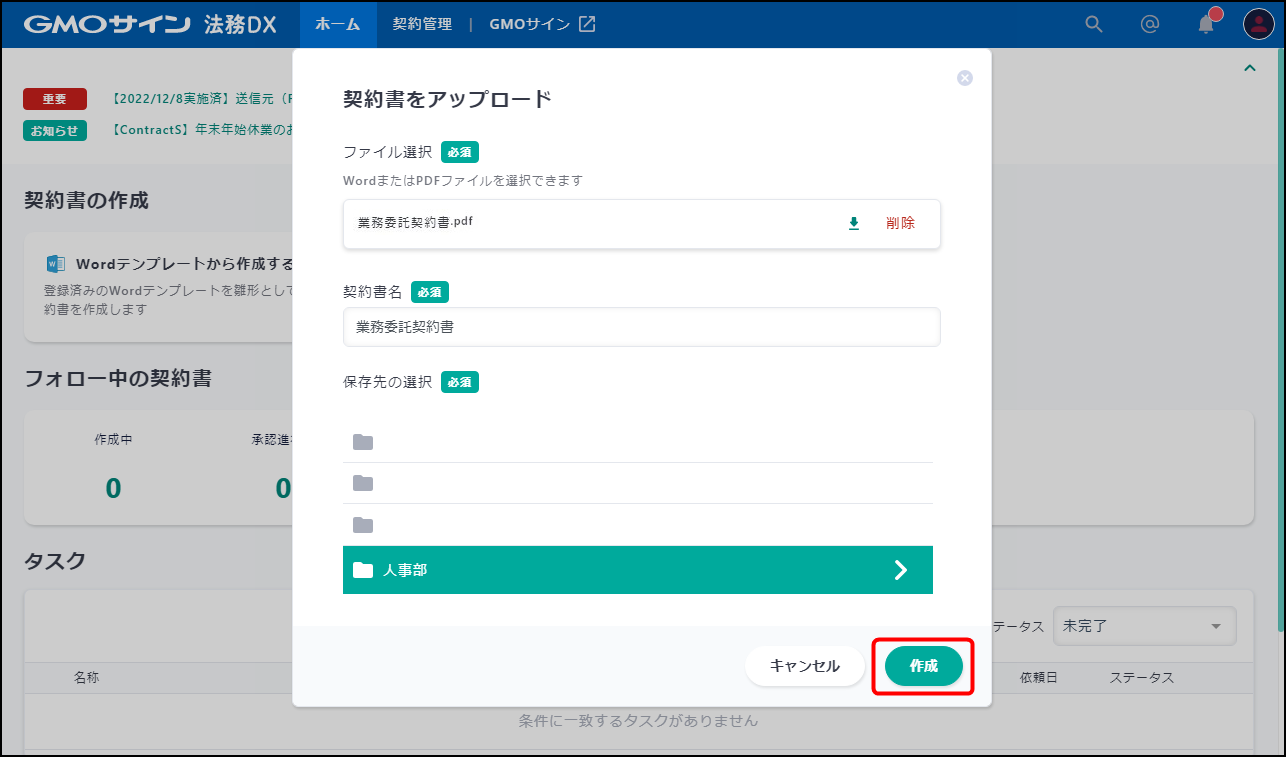The height and width of the screenshot is (757, 1286).
Task: Open mentions via the @ icon
Action: [1150, 24]
